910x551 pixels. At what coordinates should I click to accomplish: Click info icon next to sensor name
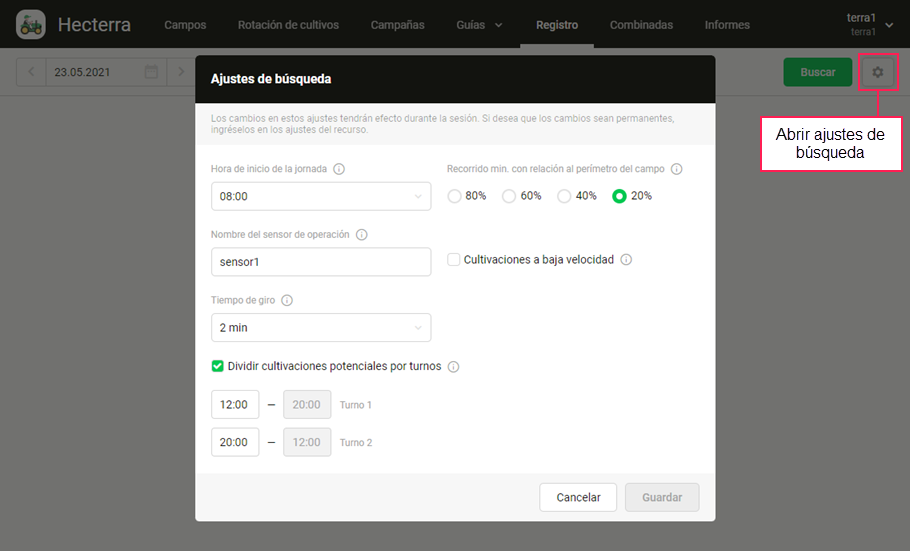point(362,235)
